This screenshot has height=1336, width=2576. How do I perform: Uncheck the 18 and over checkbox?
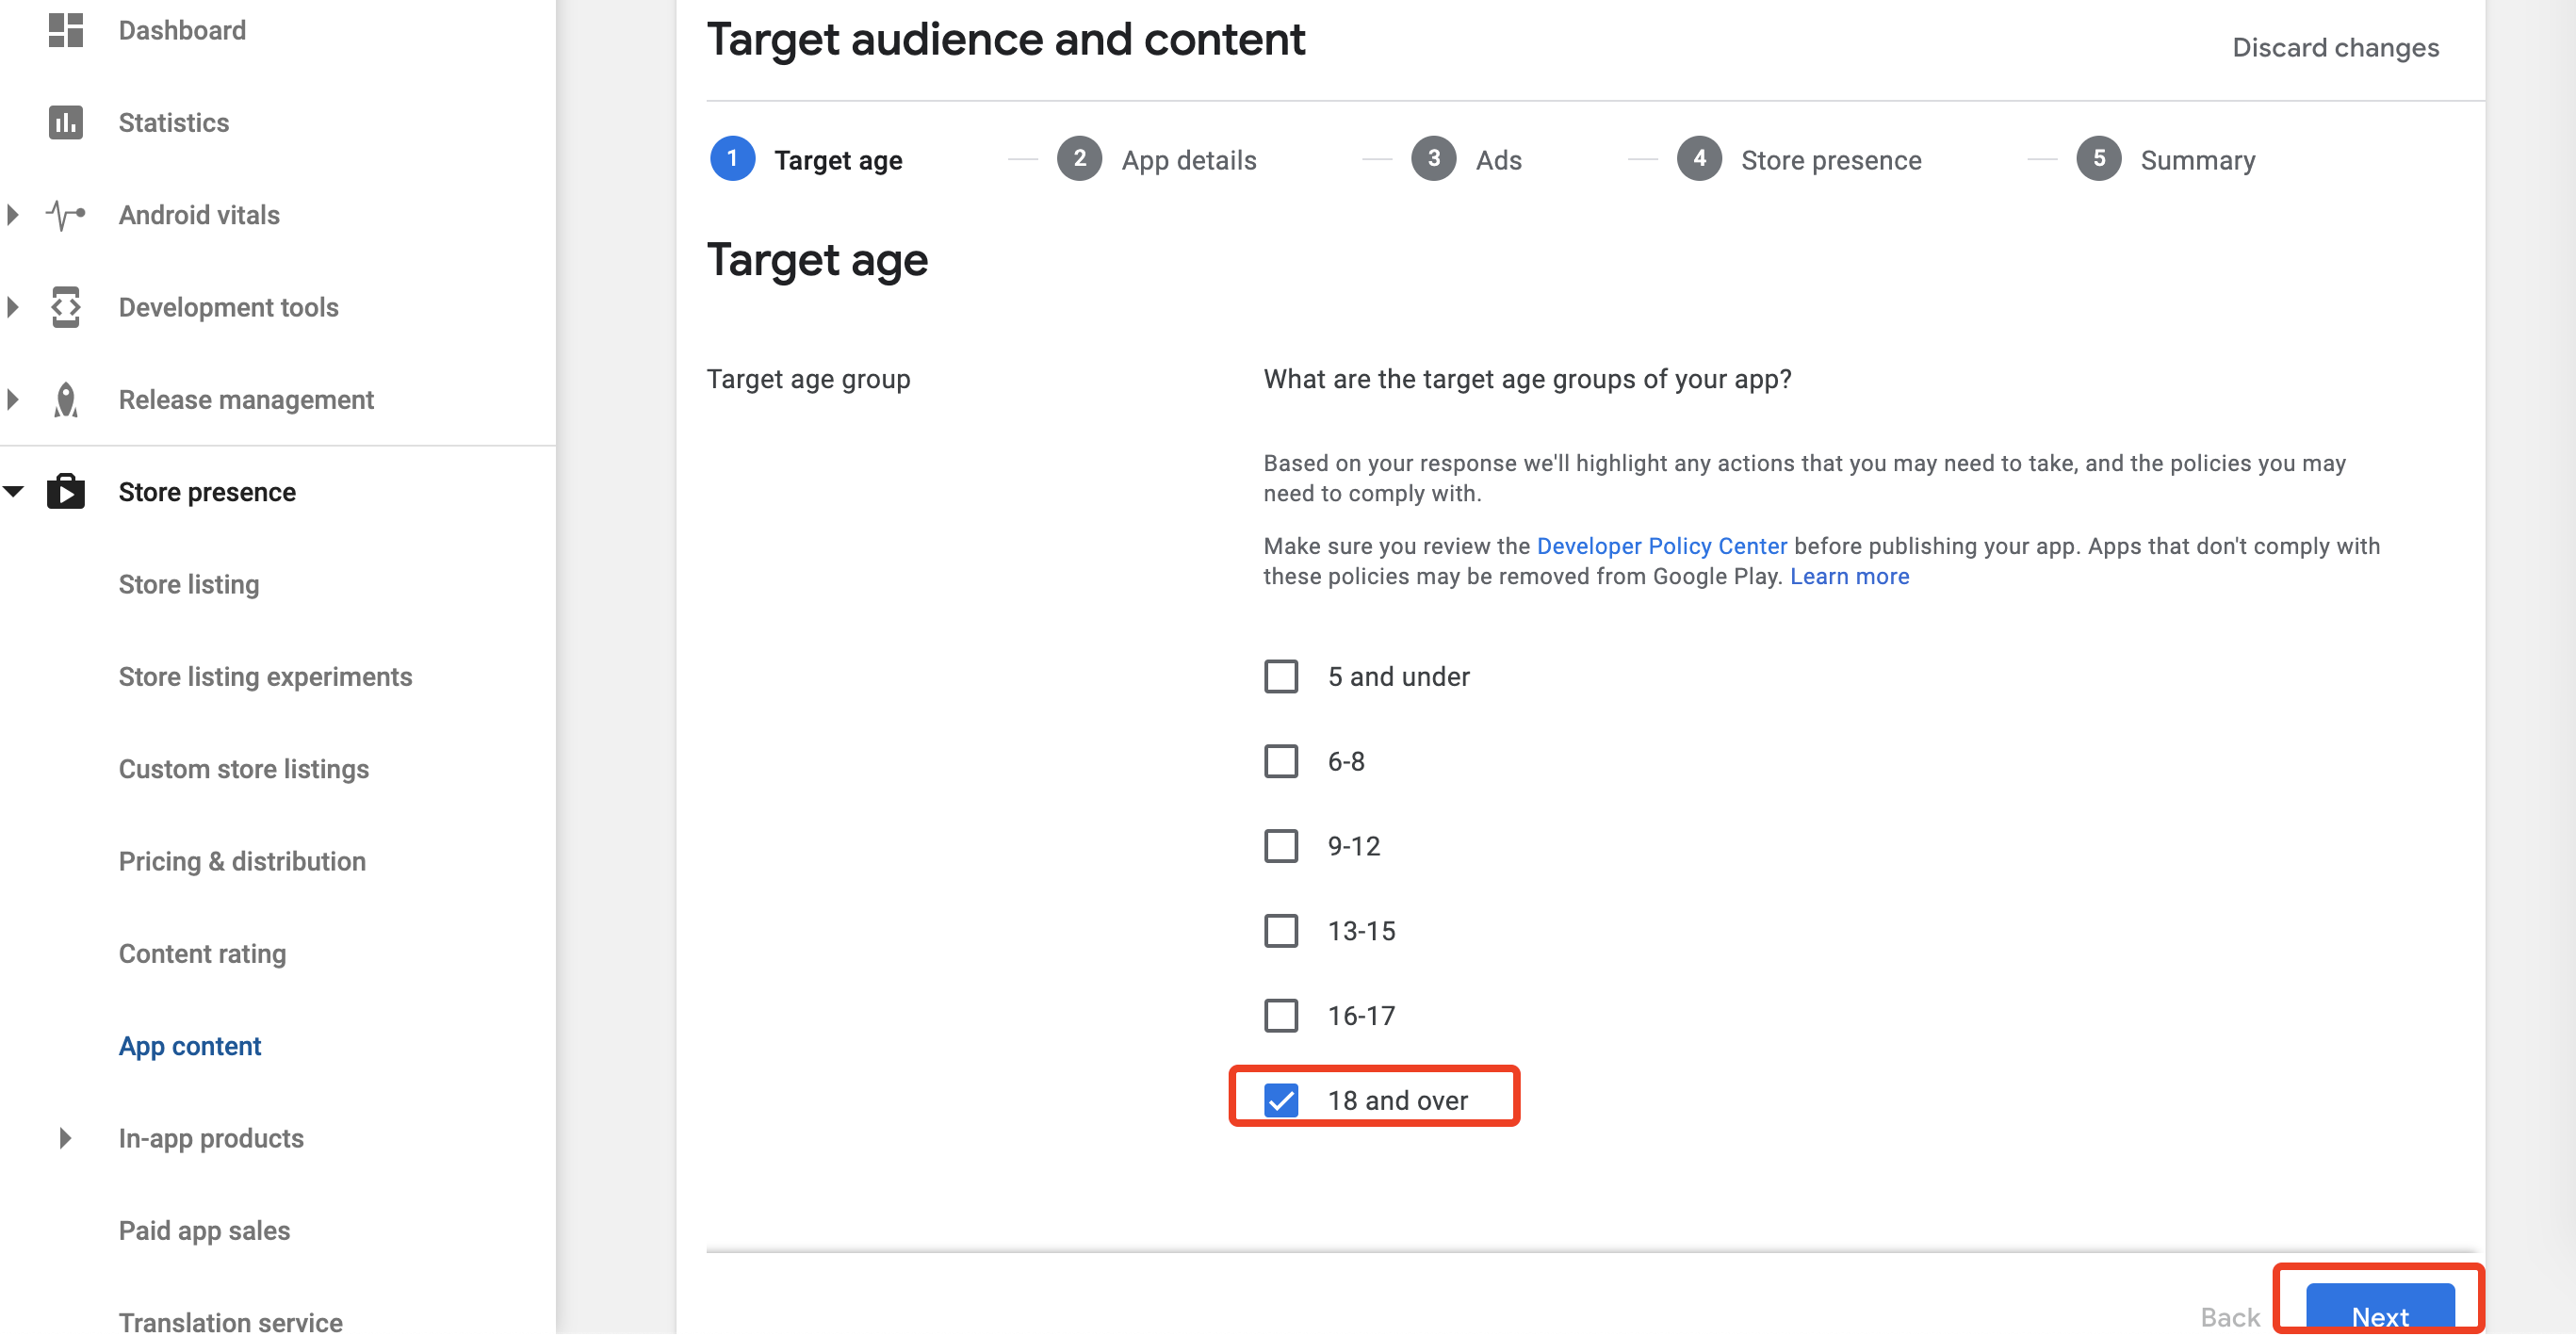tap(1281, 1099)
